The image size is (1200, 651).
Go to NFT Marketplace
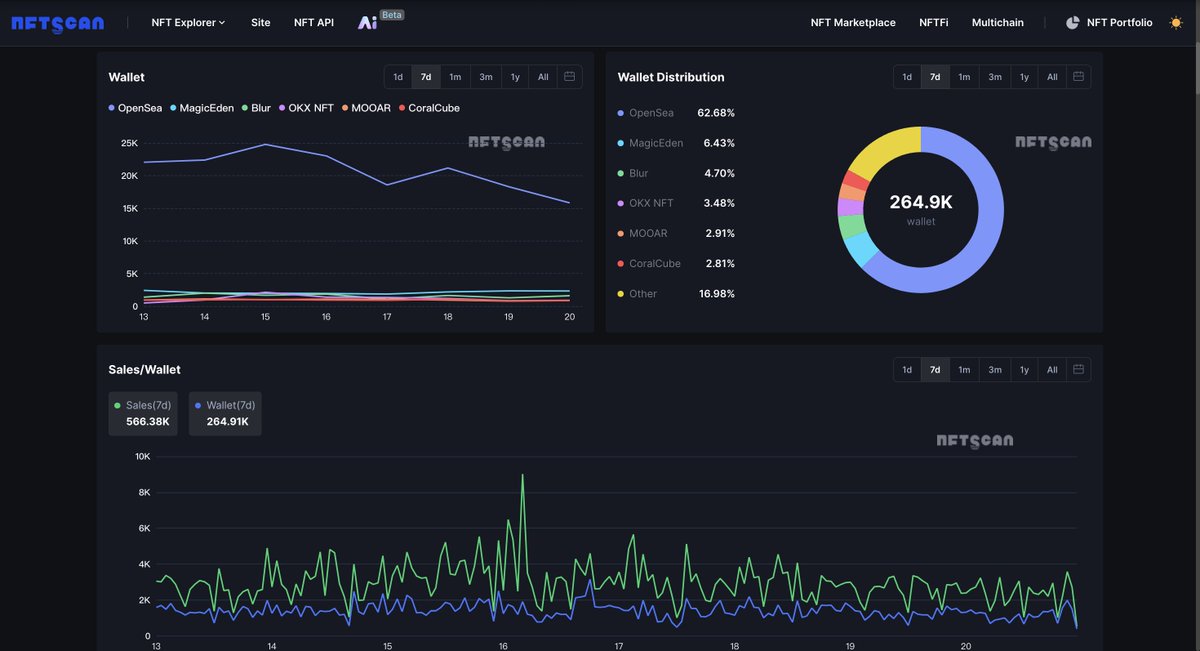[853, 22]
